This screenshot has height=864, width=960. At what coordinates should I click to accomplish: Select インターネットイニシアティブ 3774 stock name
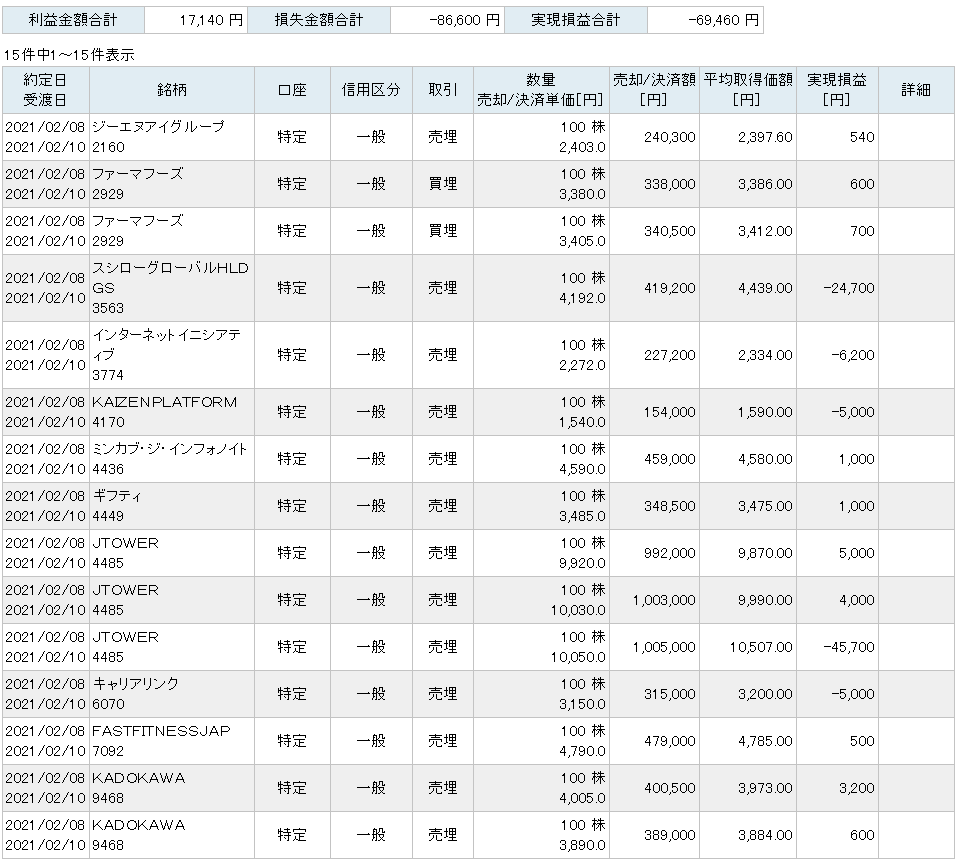point(167,355)
